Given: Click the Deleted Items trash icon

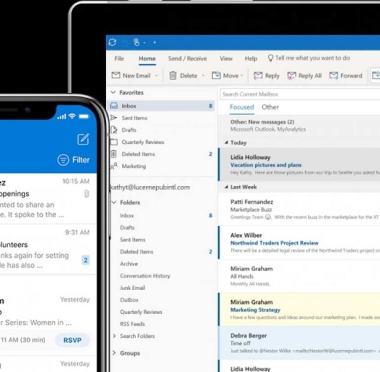Looking at the screenshot, I should 114,154.
